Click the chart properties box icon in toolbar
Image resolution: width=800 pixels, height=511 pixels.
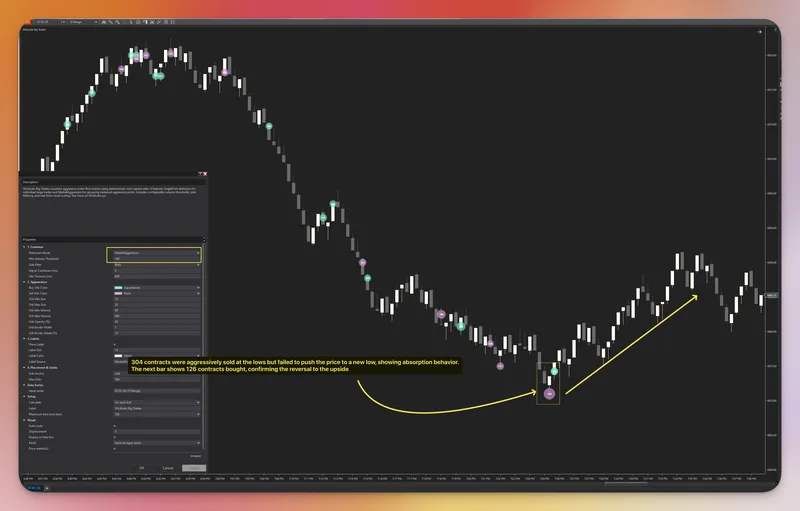tap(166, 22)
